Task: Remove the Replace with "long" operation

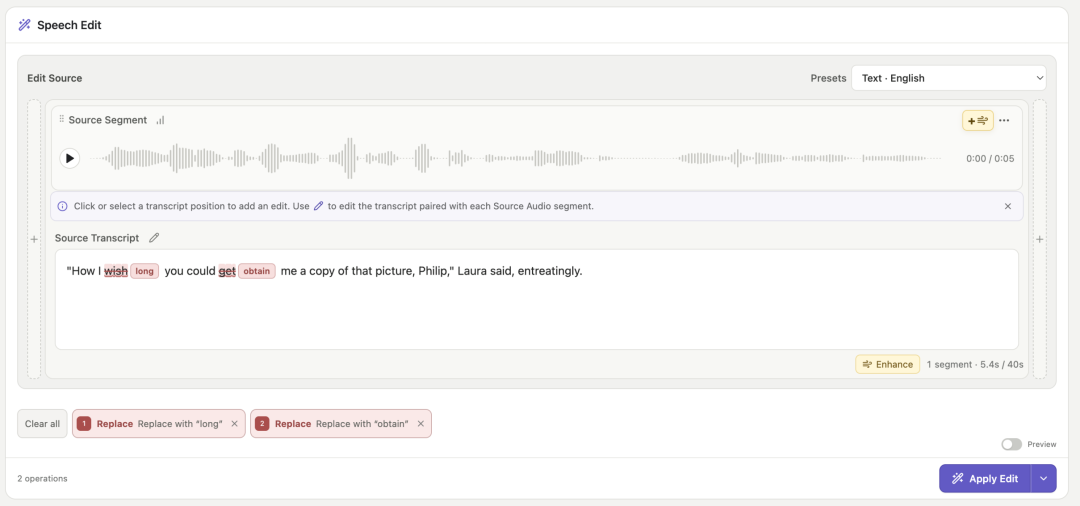Action: (234, 424)
